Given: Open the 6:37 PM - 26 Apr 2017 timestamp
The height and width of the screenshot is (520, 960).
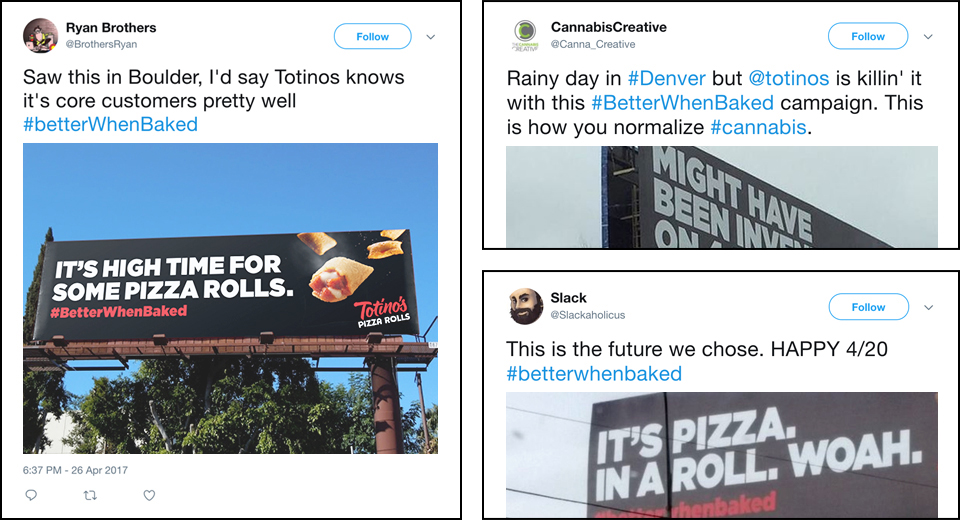Looking at the screenshot, I should point(75,470).
